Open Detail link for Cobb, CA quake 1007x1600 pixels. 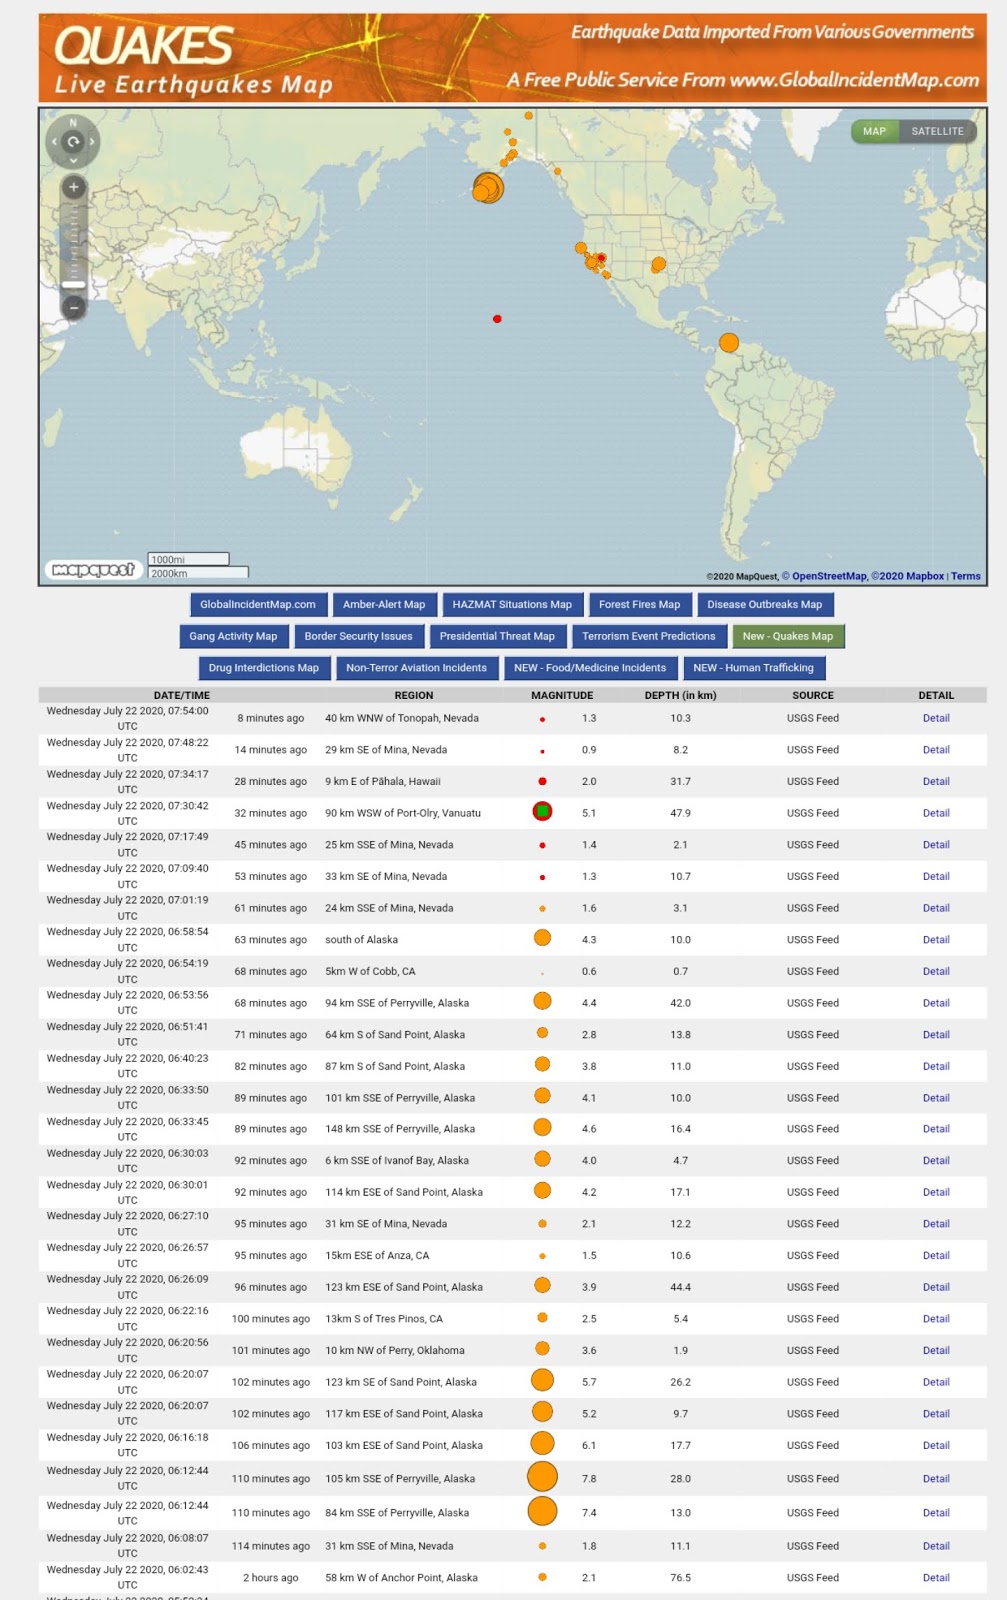click(936, 971)
